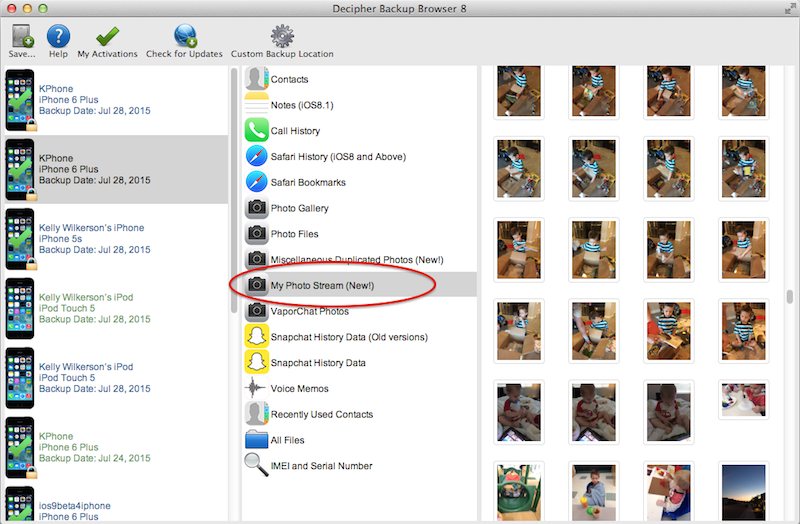The width and height of the screenshot is (800, 524).
Task: Select the Contacts icon
Action: (x=256, y=79)
